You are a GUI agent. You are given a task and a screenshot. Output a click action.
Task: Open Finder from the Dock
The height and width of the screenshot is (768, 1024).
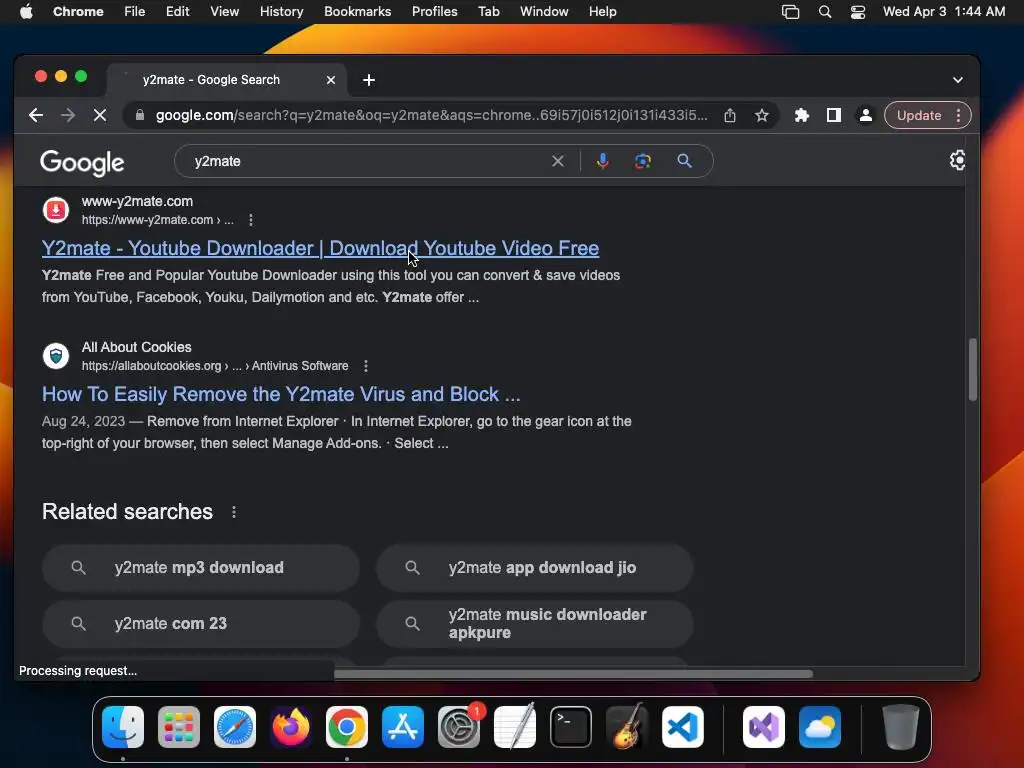[x=123, y=727]
